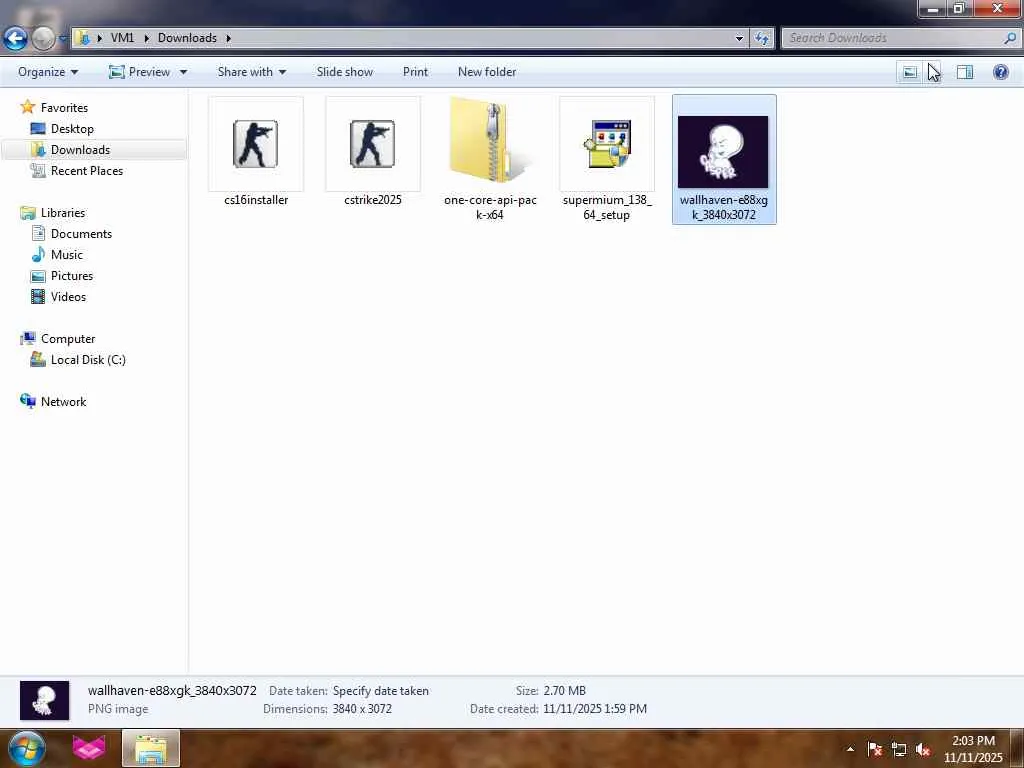Click Print in the toolbar
Viewport: 1024px width, 768px height.
coord(415,72)
